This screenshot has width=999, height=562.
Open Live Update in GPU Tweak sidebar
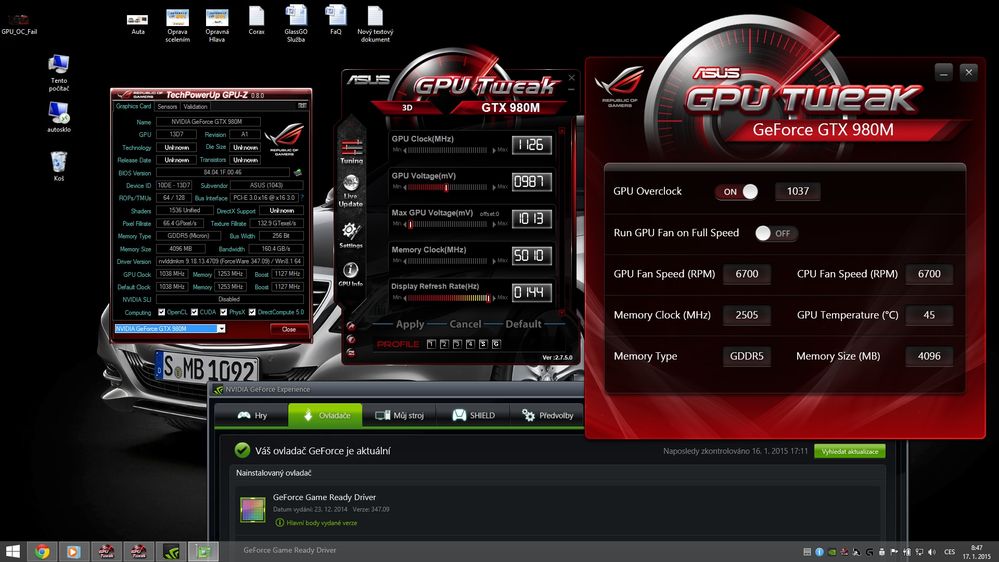(x=350, y=191)
